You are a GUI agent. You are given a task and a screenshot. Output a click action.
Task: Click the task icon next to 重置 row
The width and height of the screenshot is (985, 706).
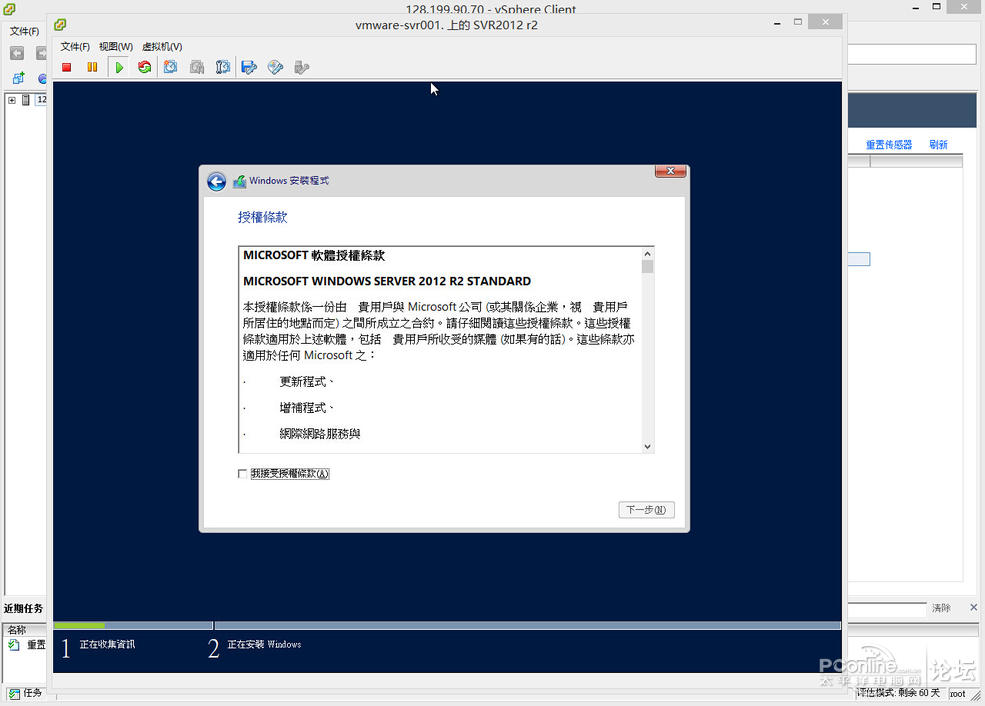click(14, 644)
